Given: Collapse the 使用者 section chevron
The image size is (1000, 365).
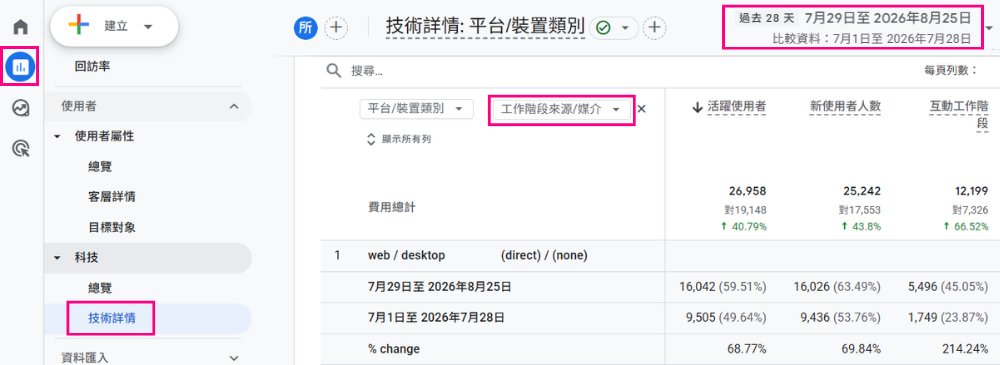Looking at the screenshot, I should point(233,107).
